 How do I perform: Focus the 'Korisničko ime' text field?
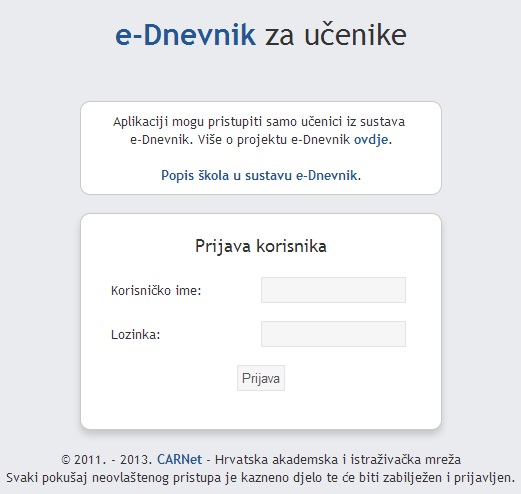(x=333, y=290)
